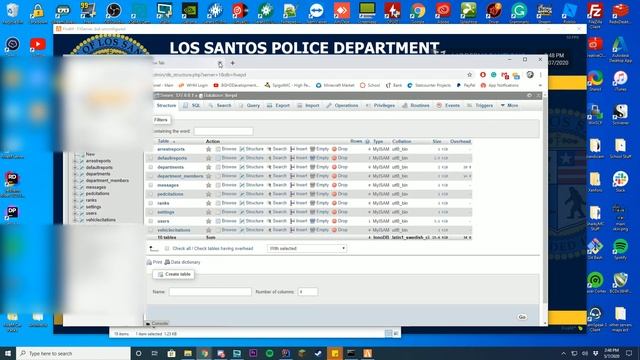This screenshot has width=640, height=360.
Task: Open the More tab dropdown
Action: tap(509, 106)
